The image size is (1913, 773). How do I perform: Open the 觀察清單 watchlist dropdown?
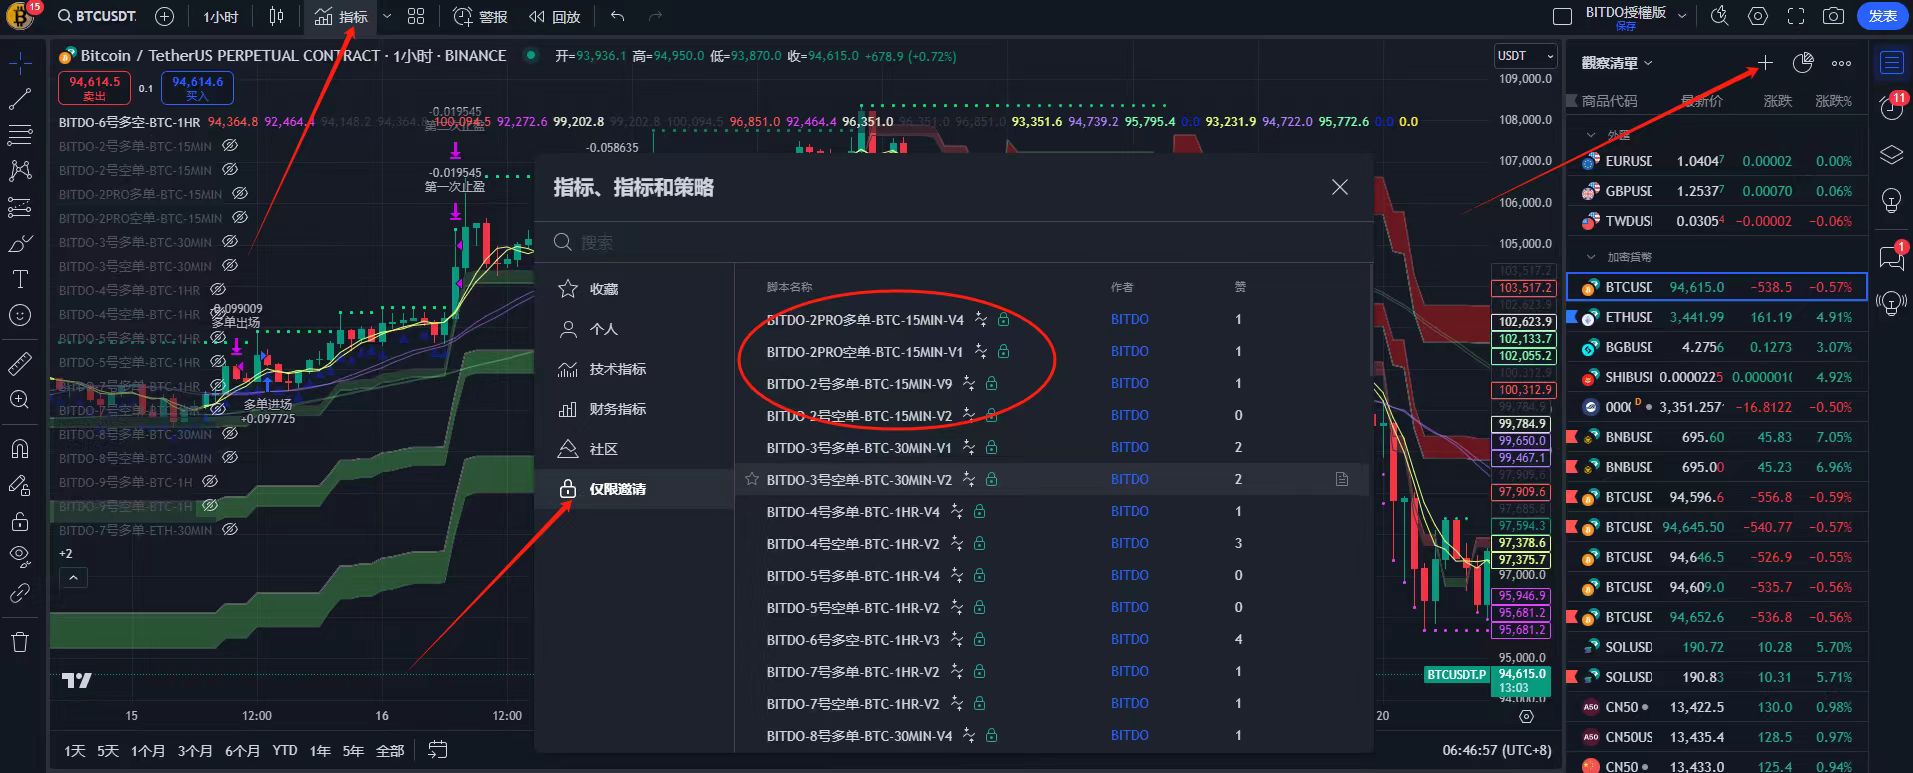click(x=1617, y=63)
